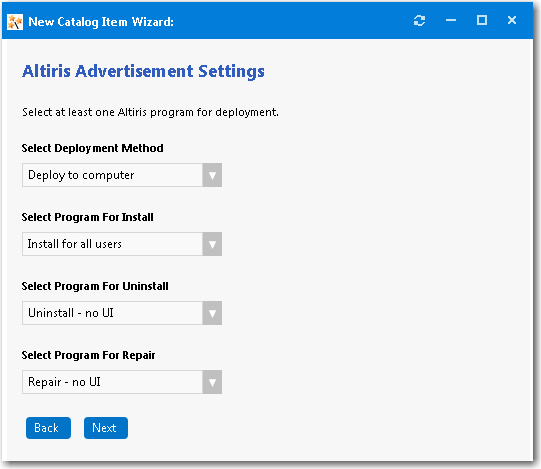The height and width of the screenshot is (469, 541).
Task: Click the wizard wand icon in title bar
Action: coord(15,22)
